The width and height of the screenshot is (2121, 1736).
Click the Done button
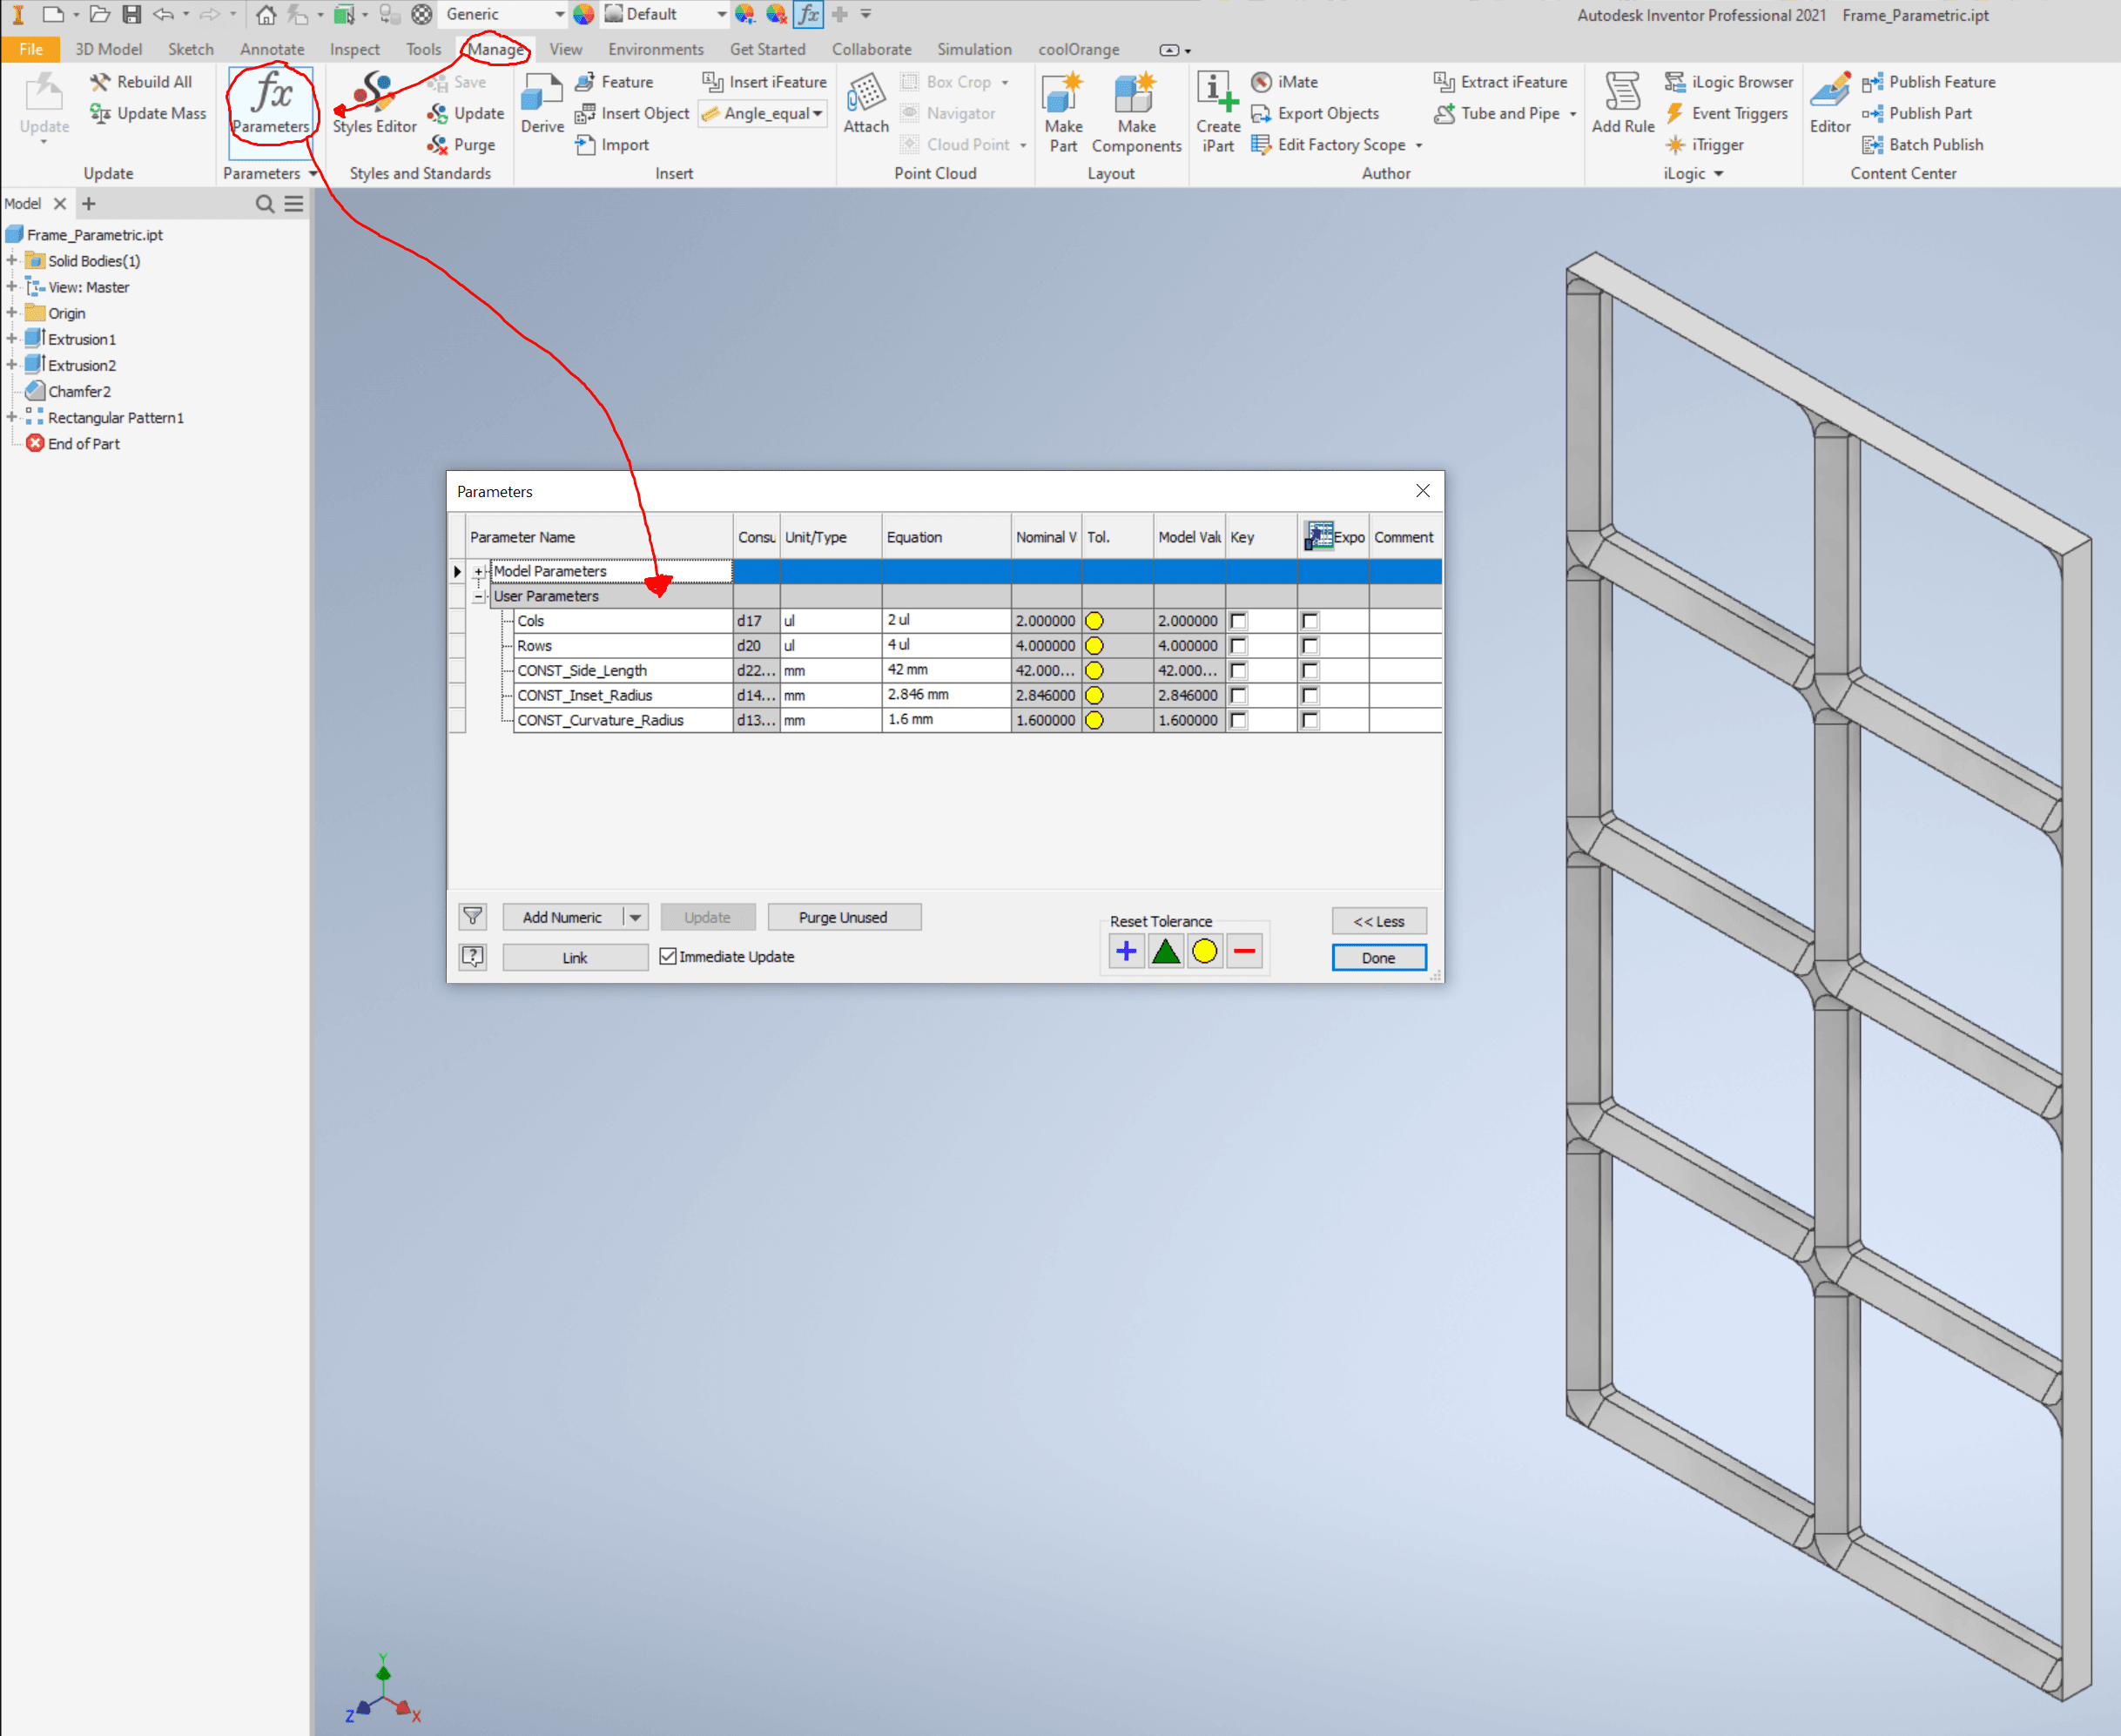pyautogui.click(x=1378, y=958)
